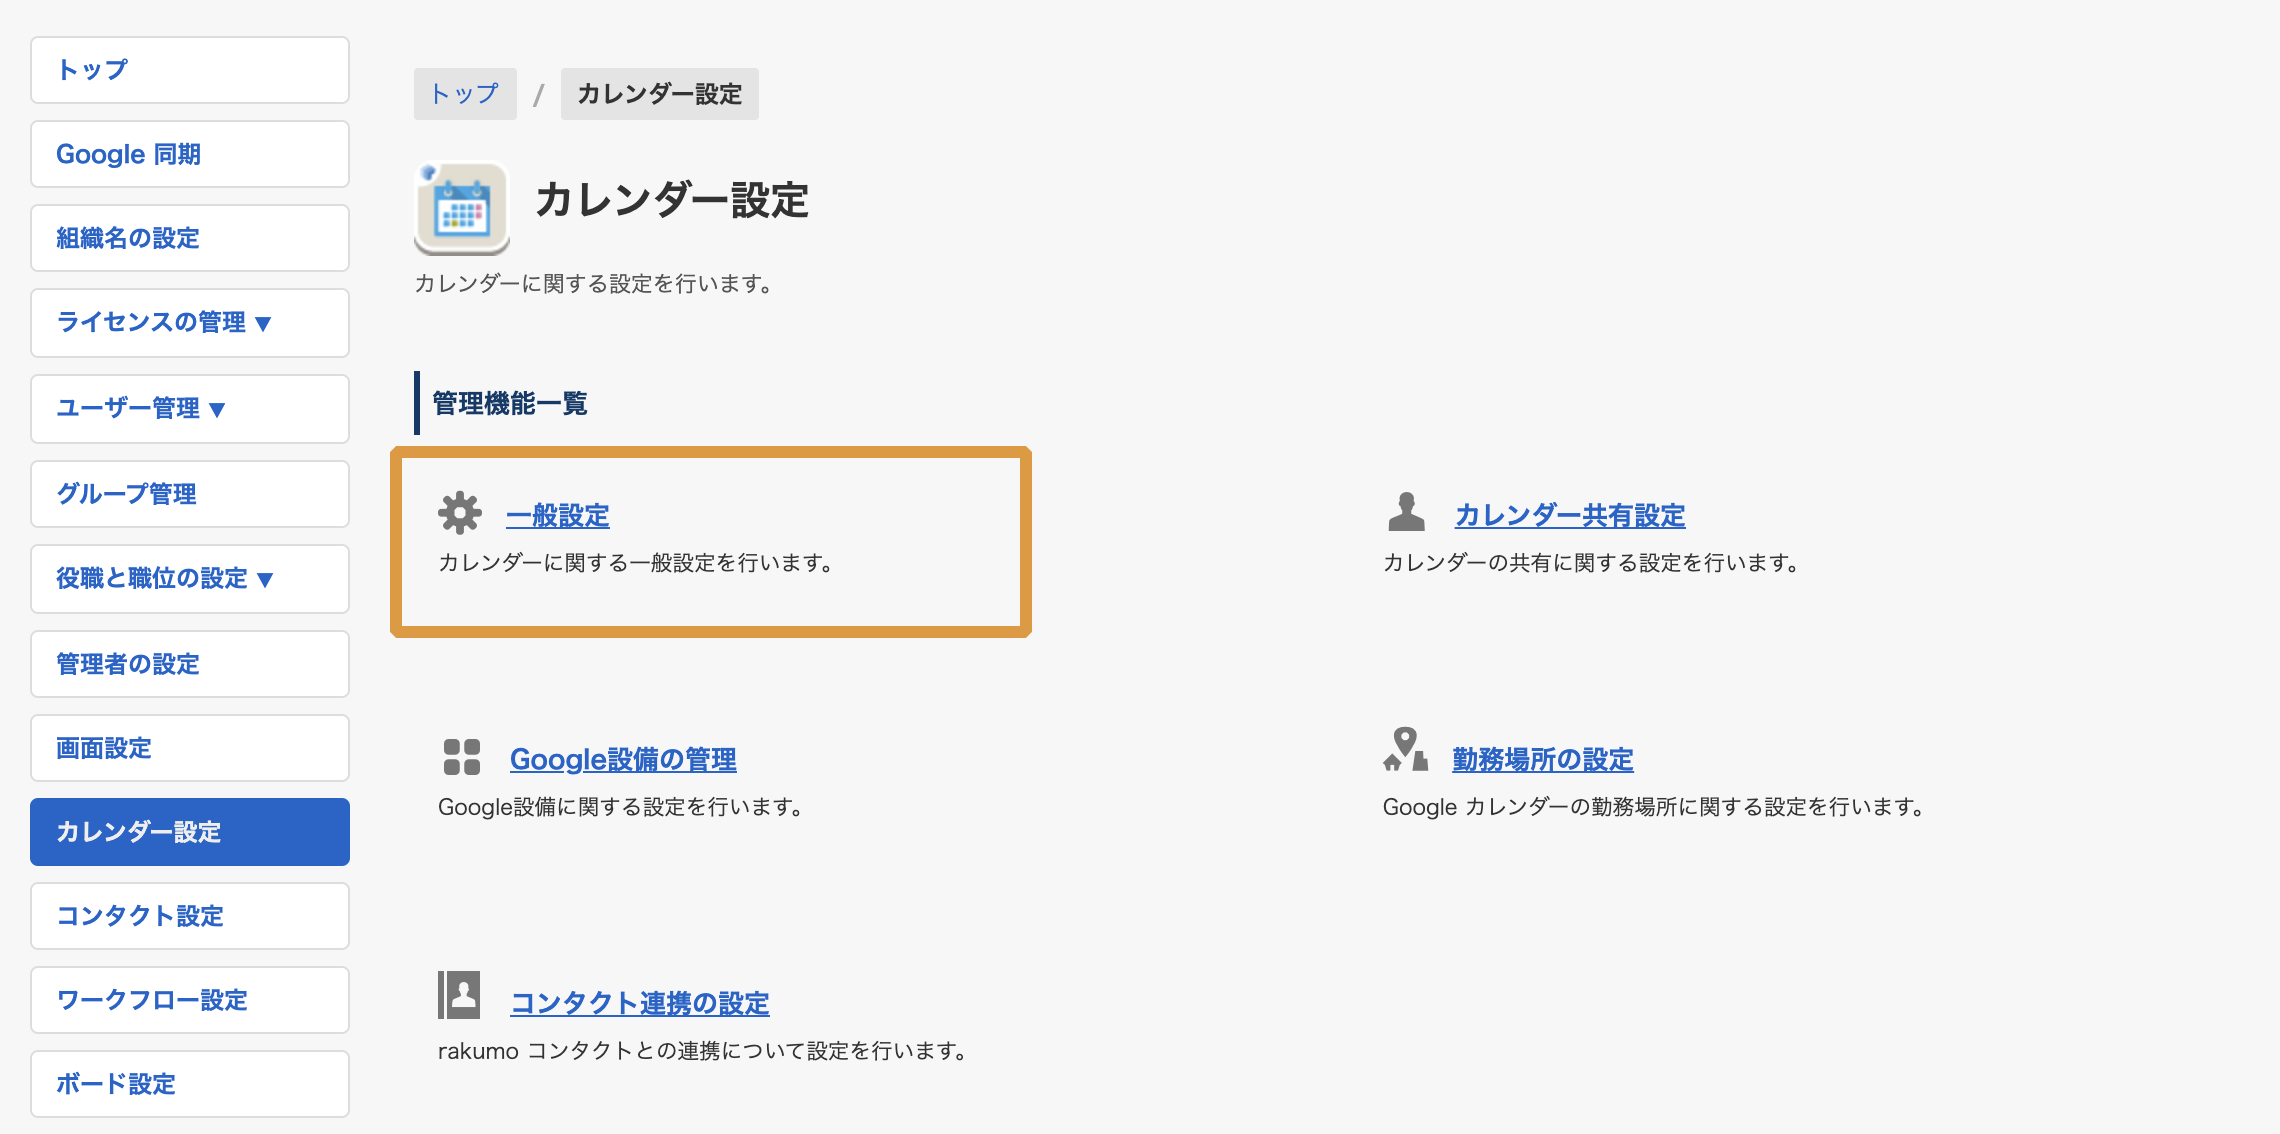
Task: Click the calendar icon next to the カレンダー設定 heading
Action: (462, 209)
